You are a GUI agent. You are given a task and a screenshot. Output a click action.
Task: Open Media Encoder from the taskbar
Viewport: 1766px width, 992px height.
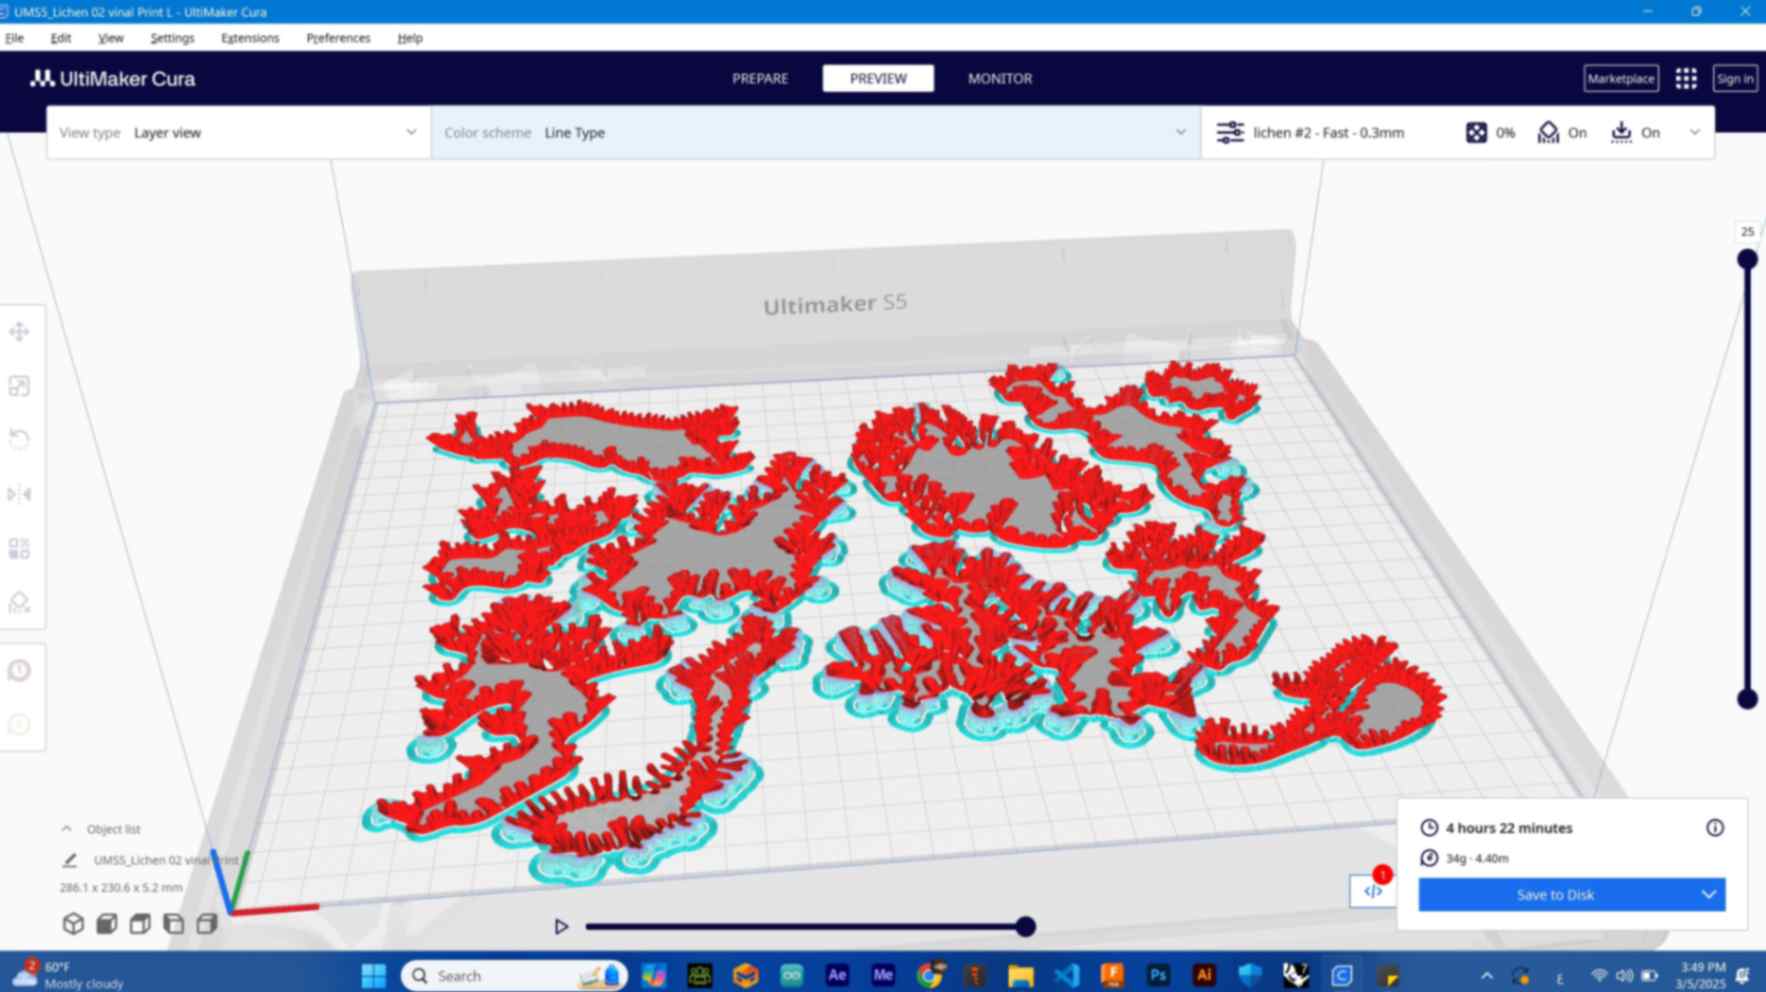coord(883,975)
